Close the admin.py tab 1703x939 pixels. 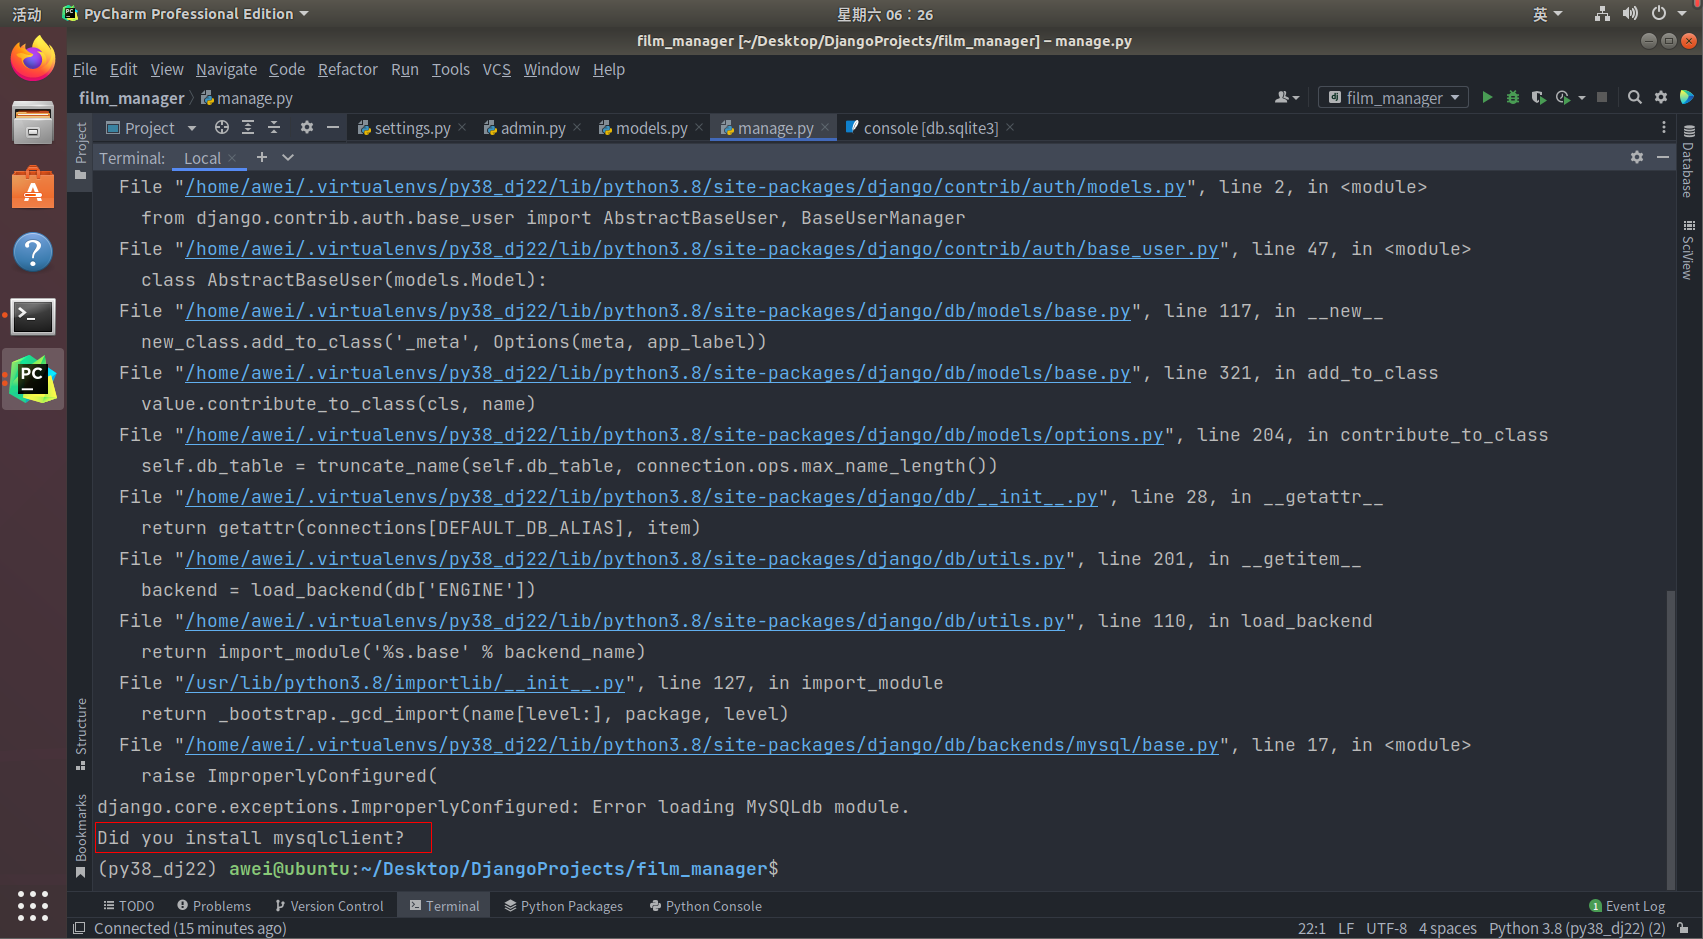tap(577, 127)
